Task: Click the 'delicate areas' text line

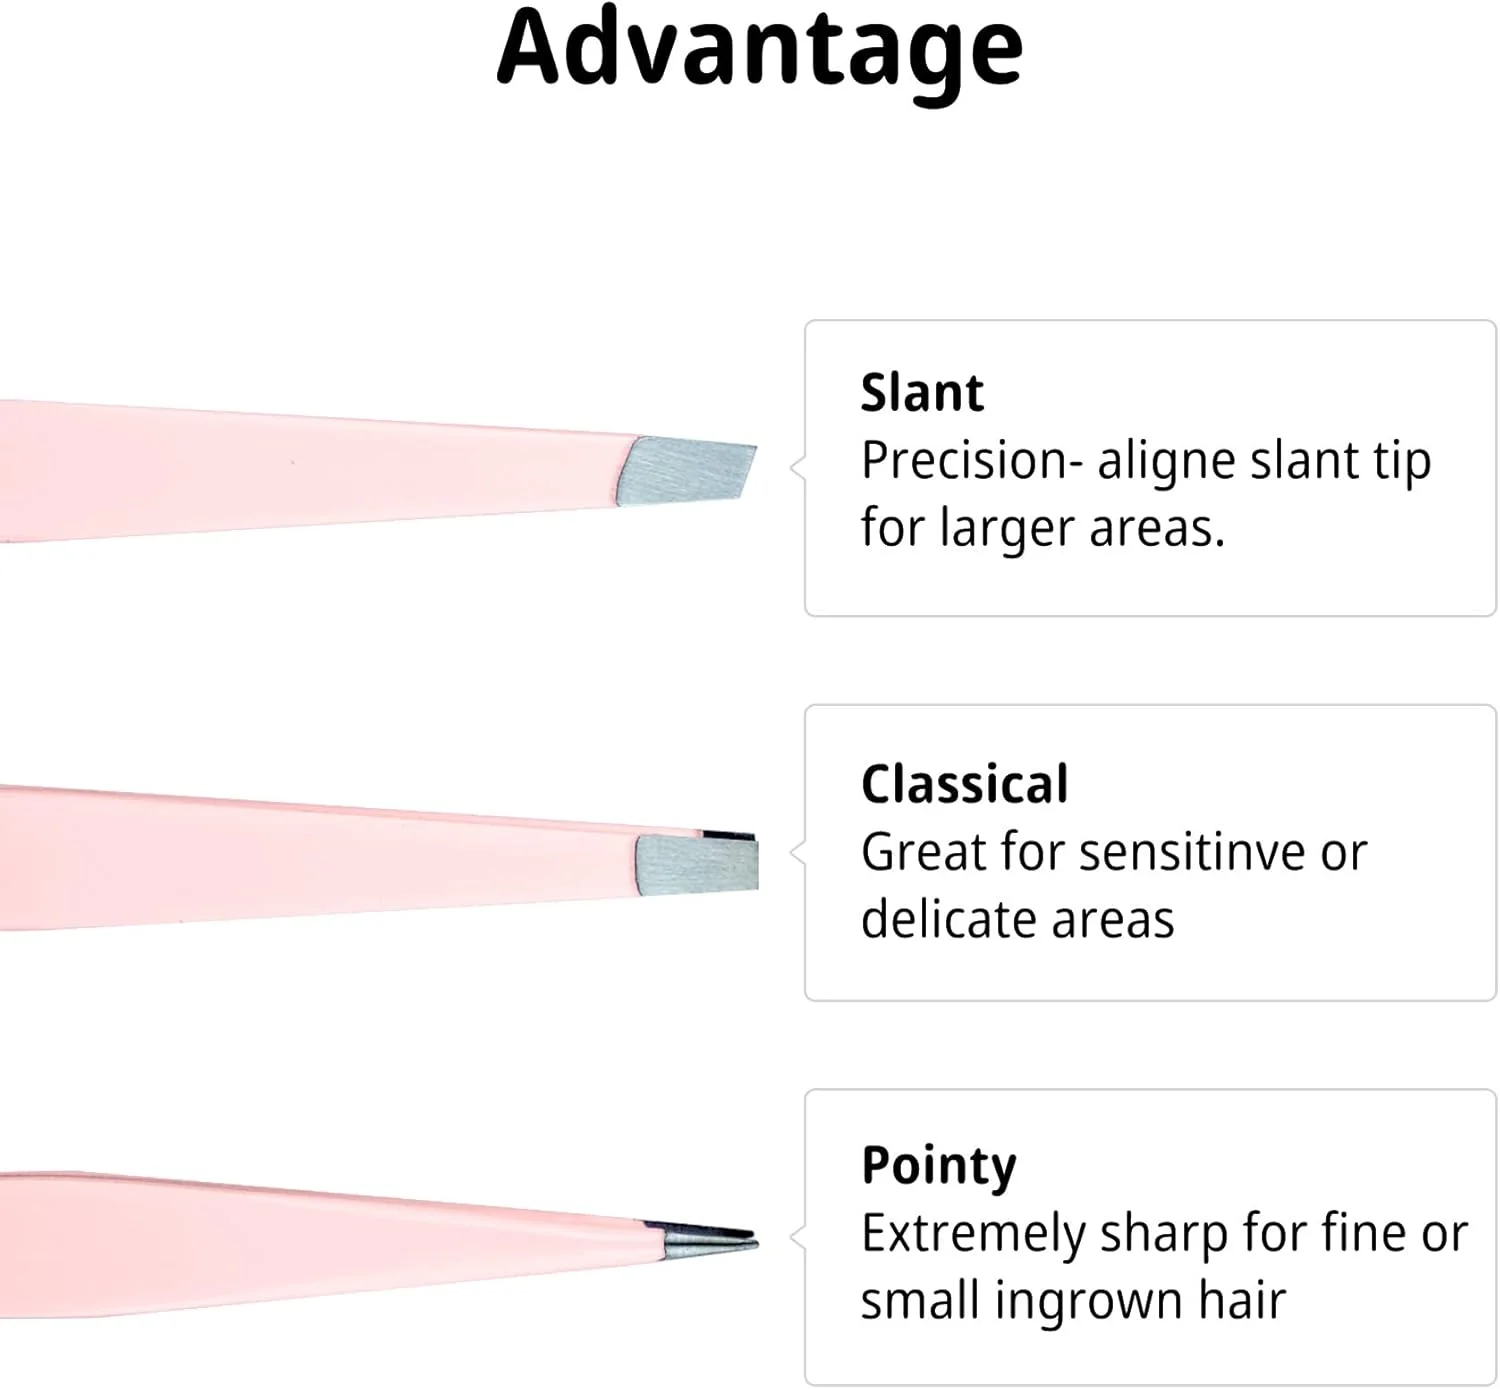Action: pos(1017,920)
